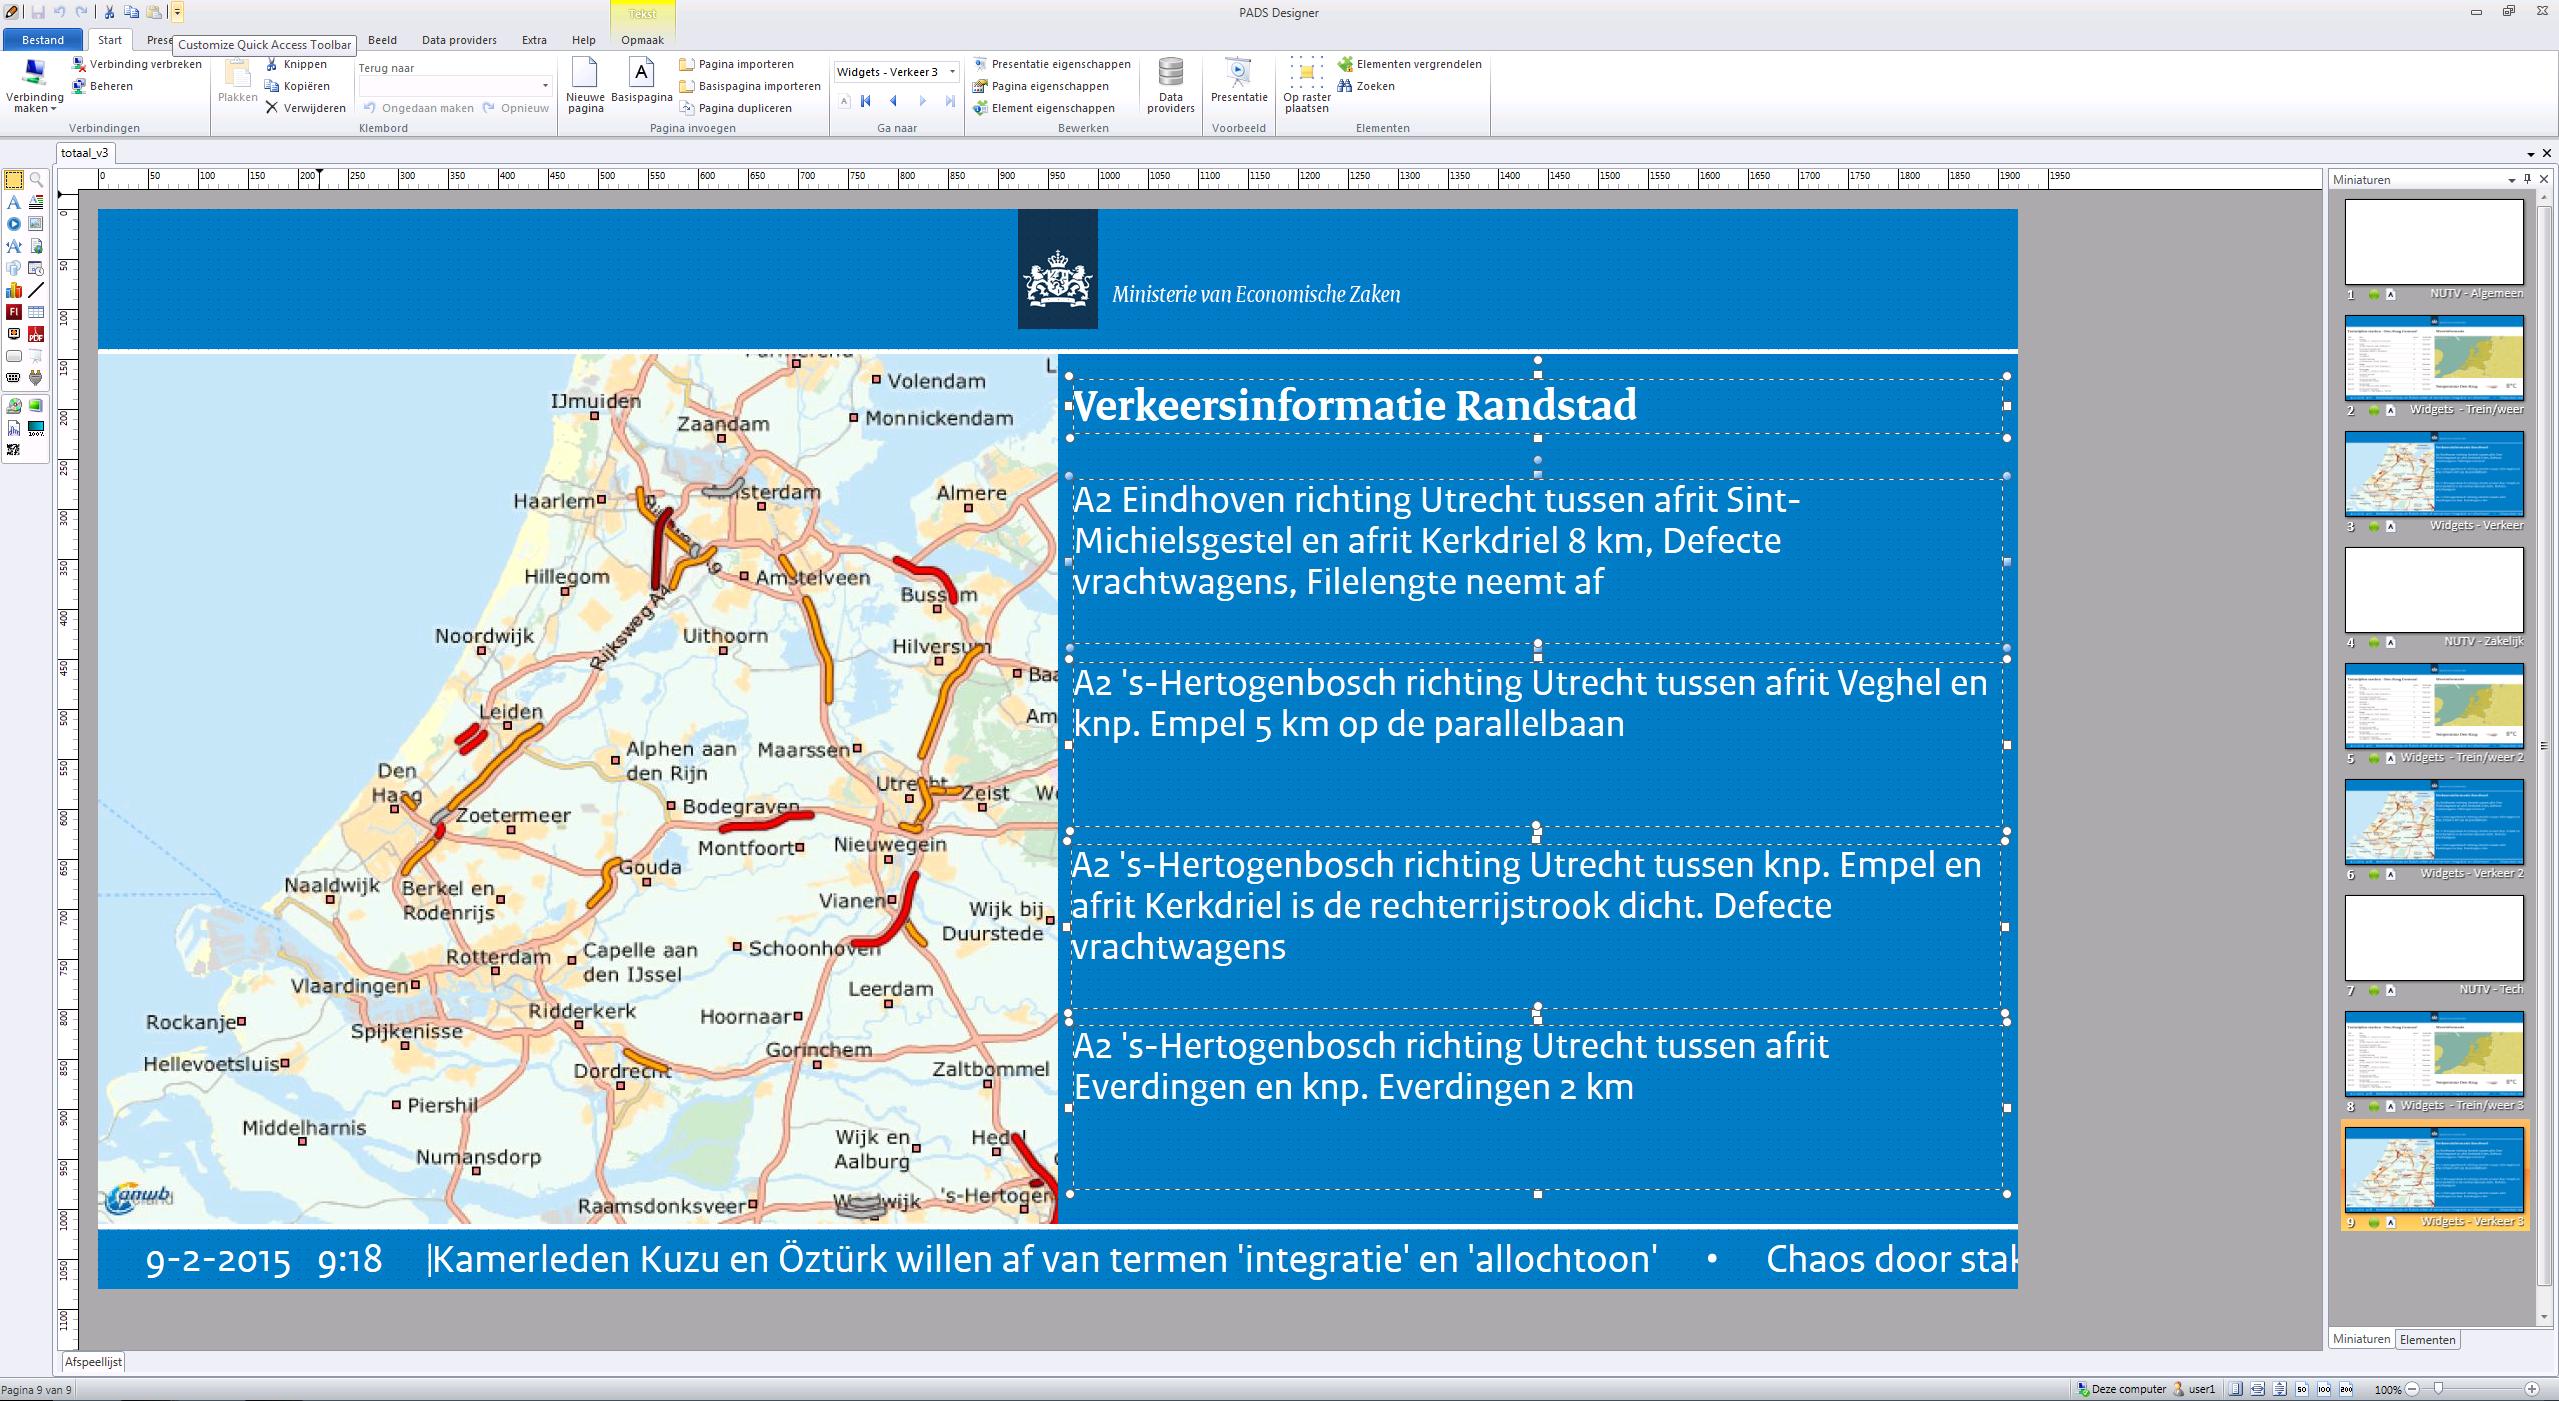Click the Copy icon in quick access toolbar
Image resolution: width=2559 pixels, height=1401 pixels.
click(x=131, y=12)
